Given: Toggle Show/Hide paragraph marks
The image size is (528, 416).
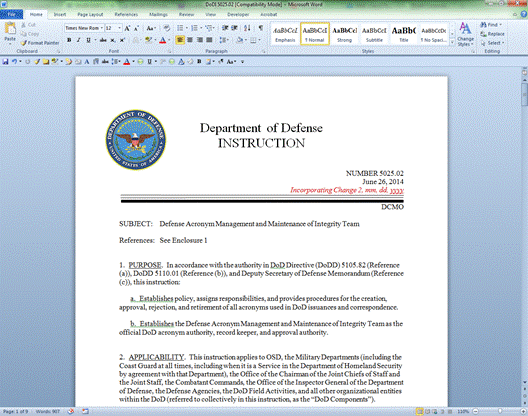Looking at the screenshot, I should pyautogui.click(x=261, y=28).
